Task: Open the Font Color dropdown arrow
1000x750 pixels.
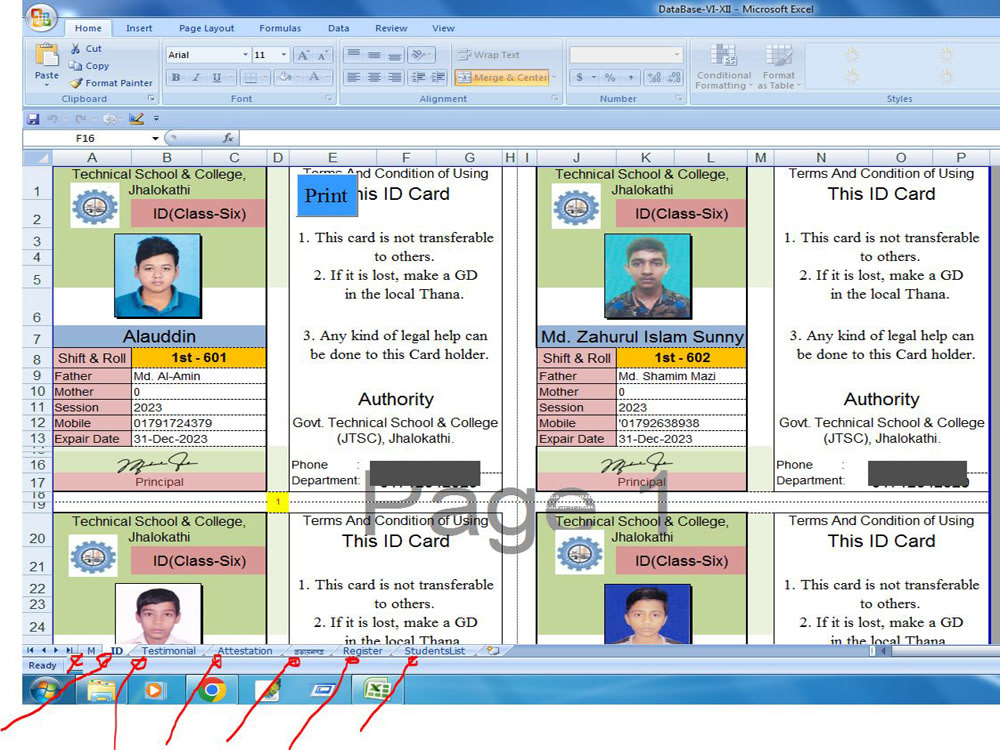Action: [x=327, y=78]
